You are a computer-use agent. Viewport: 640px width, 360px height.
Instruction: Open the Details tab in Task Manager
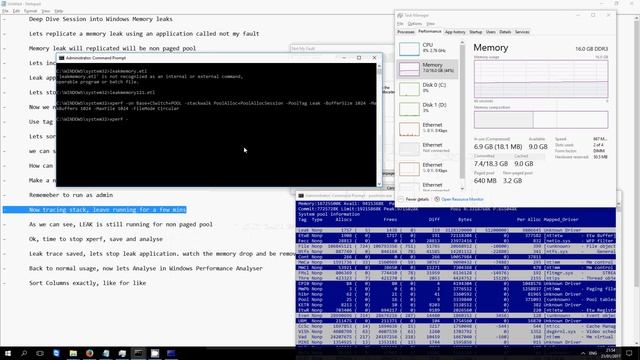click(x=505, y=32)
